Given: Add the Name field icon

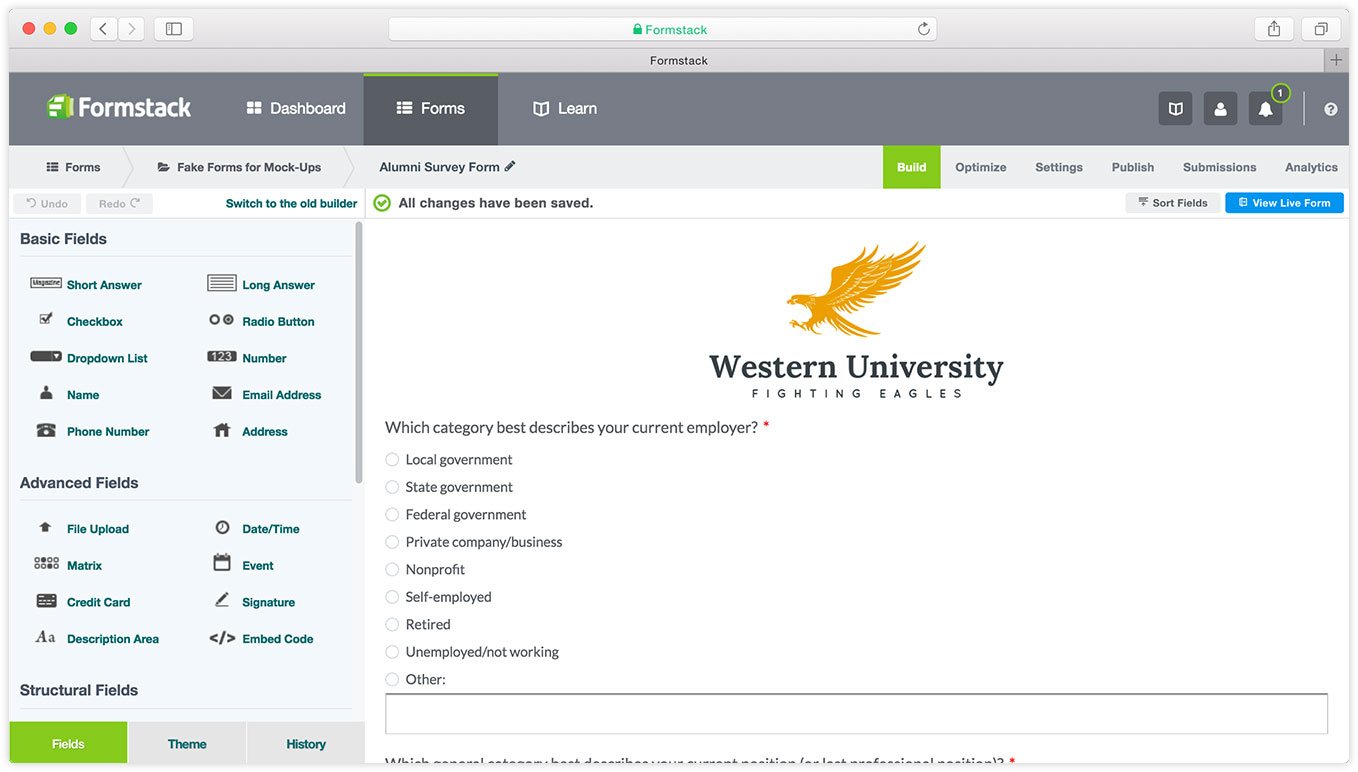Looking at the screenshot, I should click(46, 393).
